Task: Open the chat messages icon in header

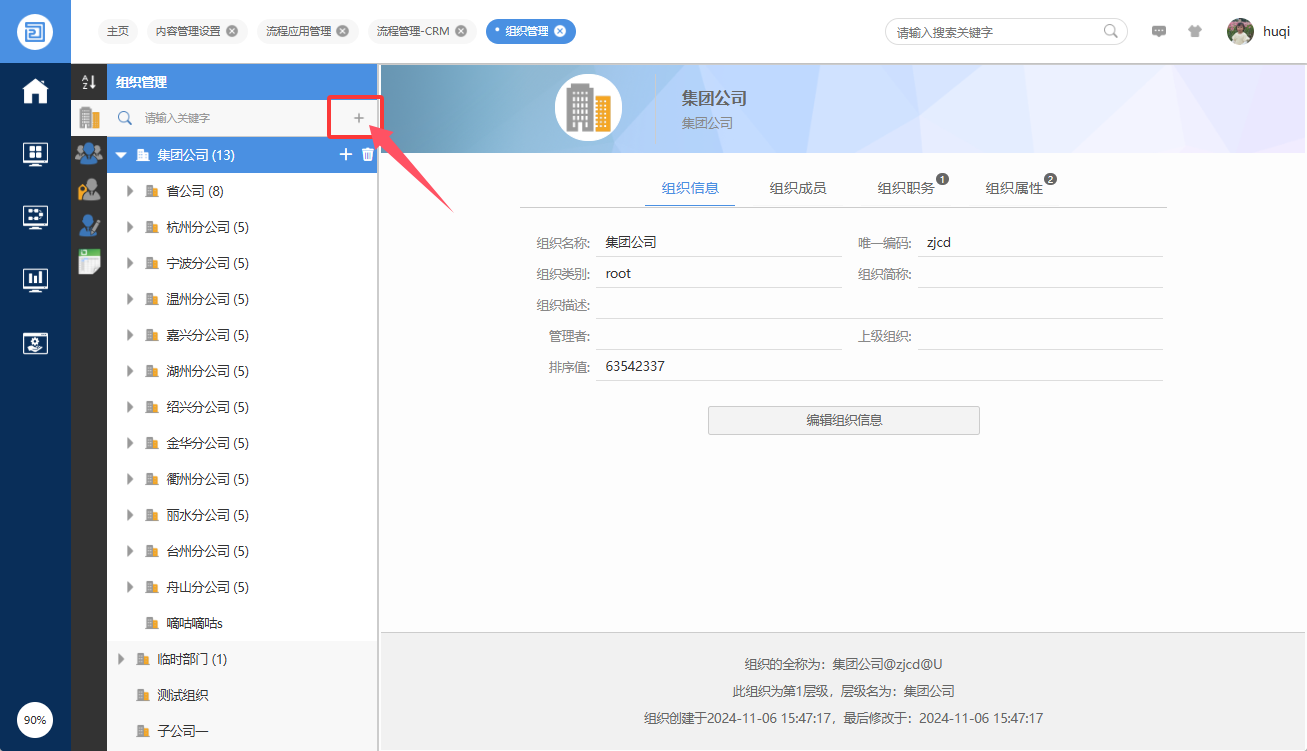Action: click(1159, 31)
